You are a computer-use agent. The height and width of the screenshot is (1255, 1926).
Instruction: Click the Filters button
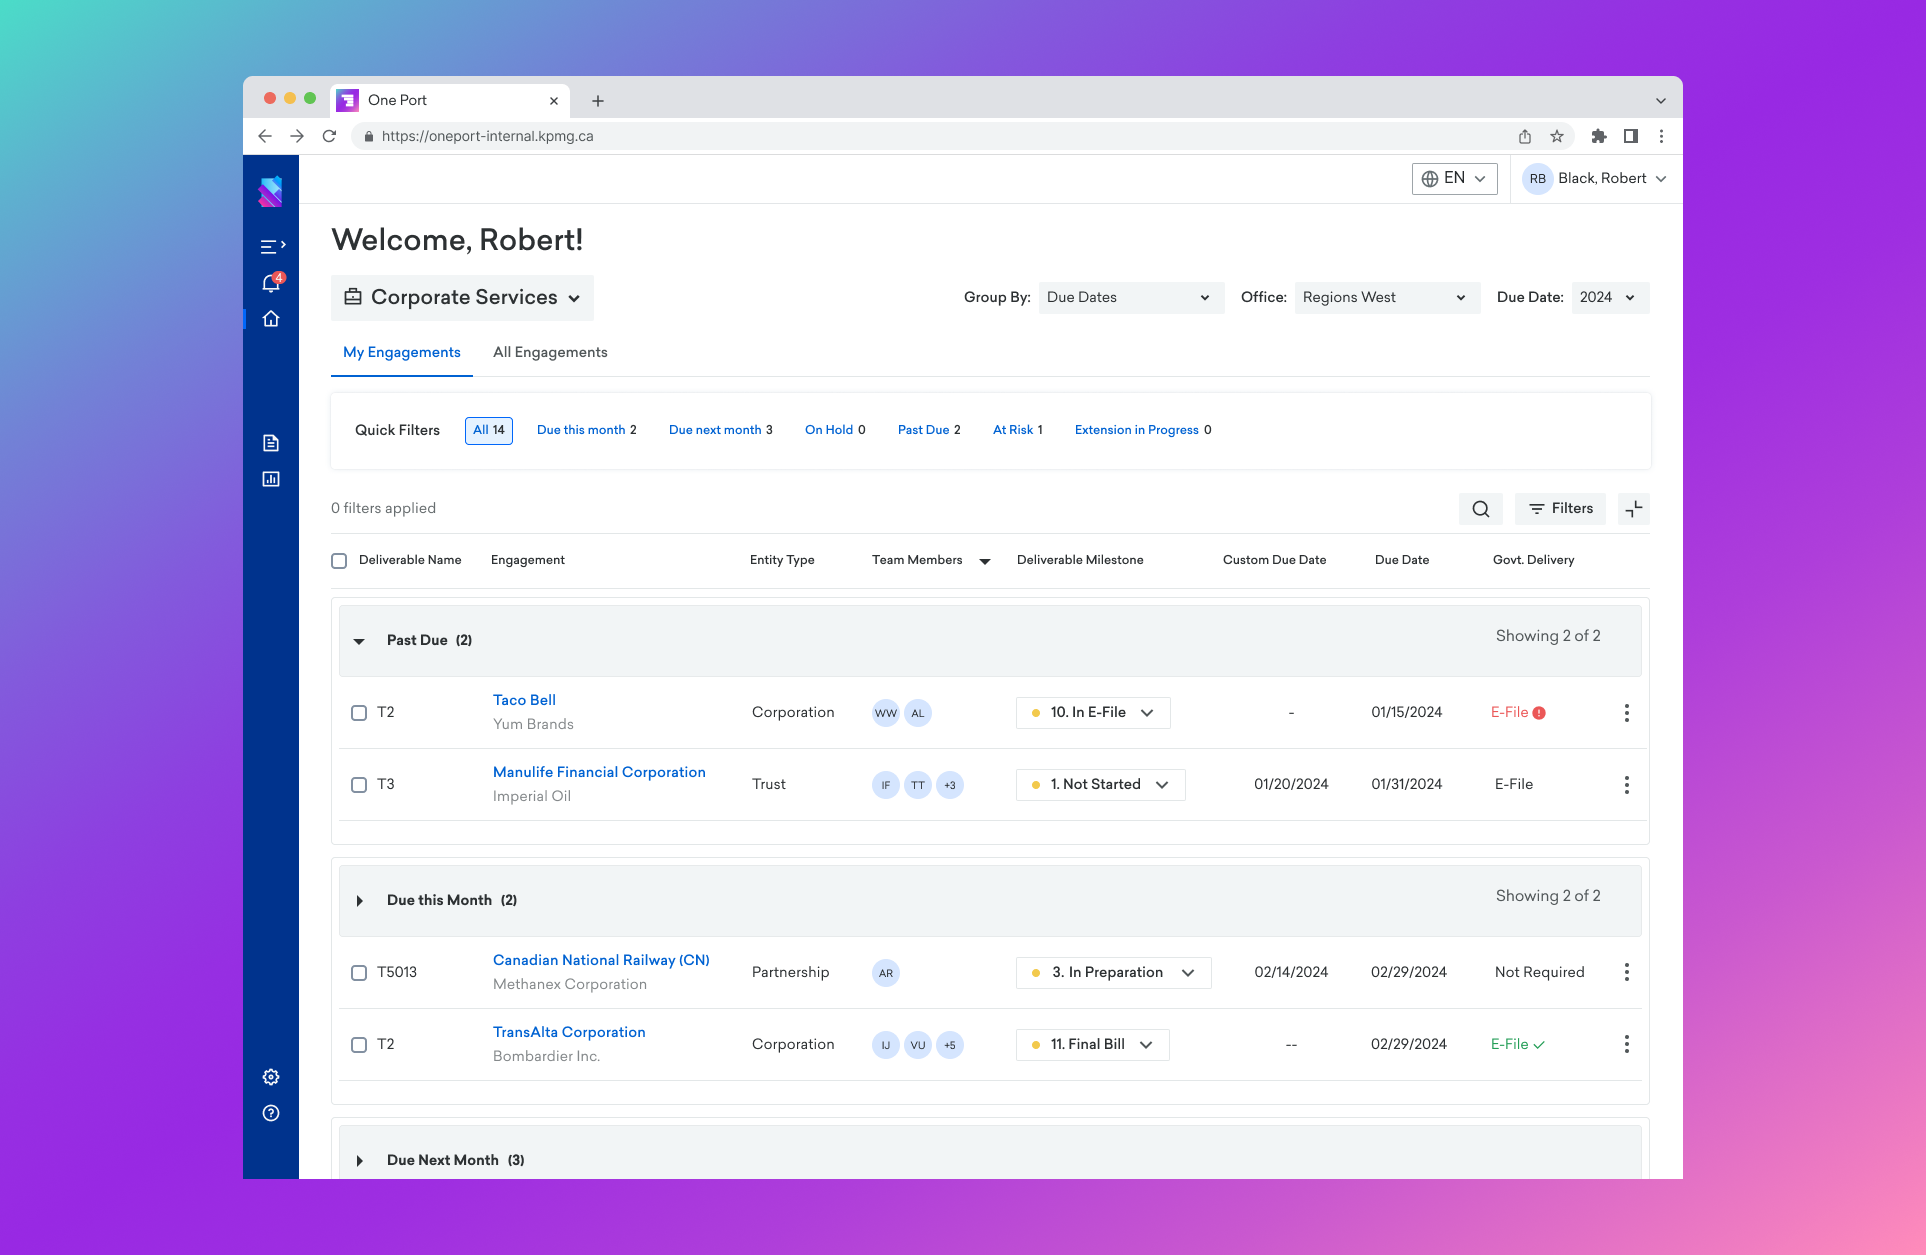pyautogui.click(x=1560, y=509)
